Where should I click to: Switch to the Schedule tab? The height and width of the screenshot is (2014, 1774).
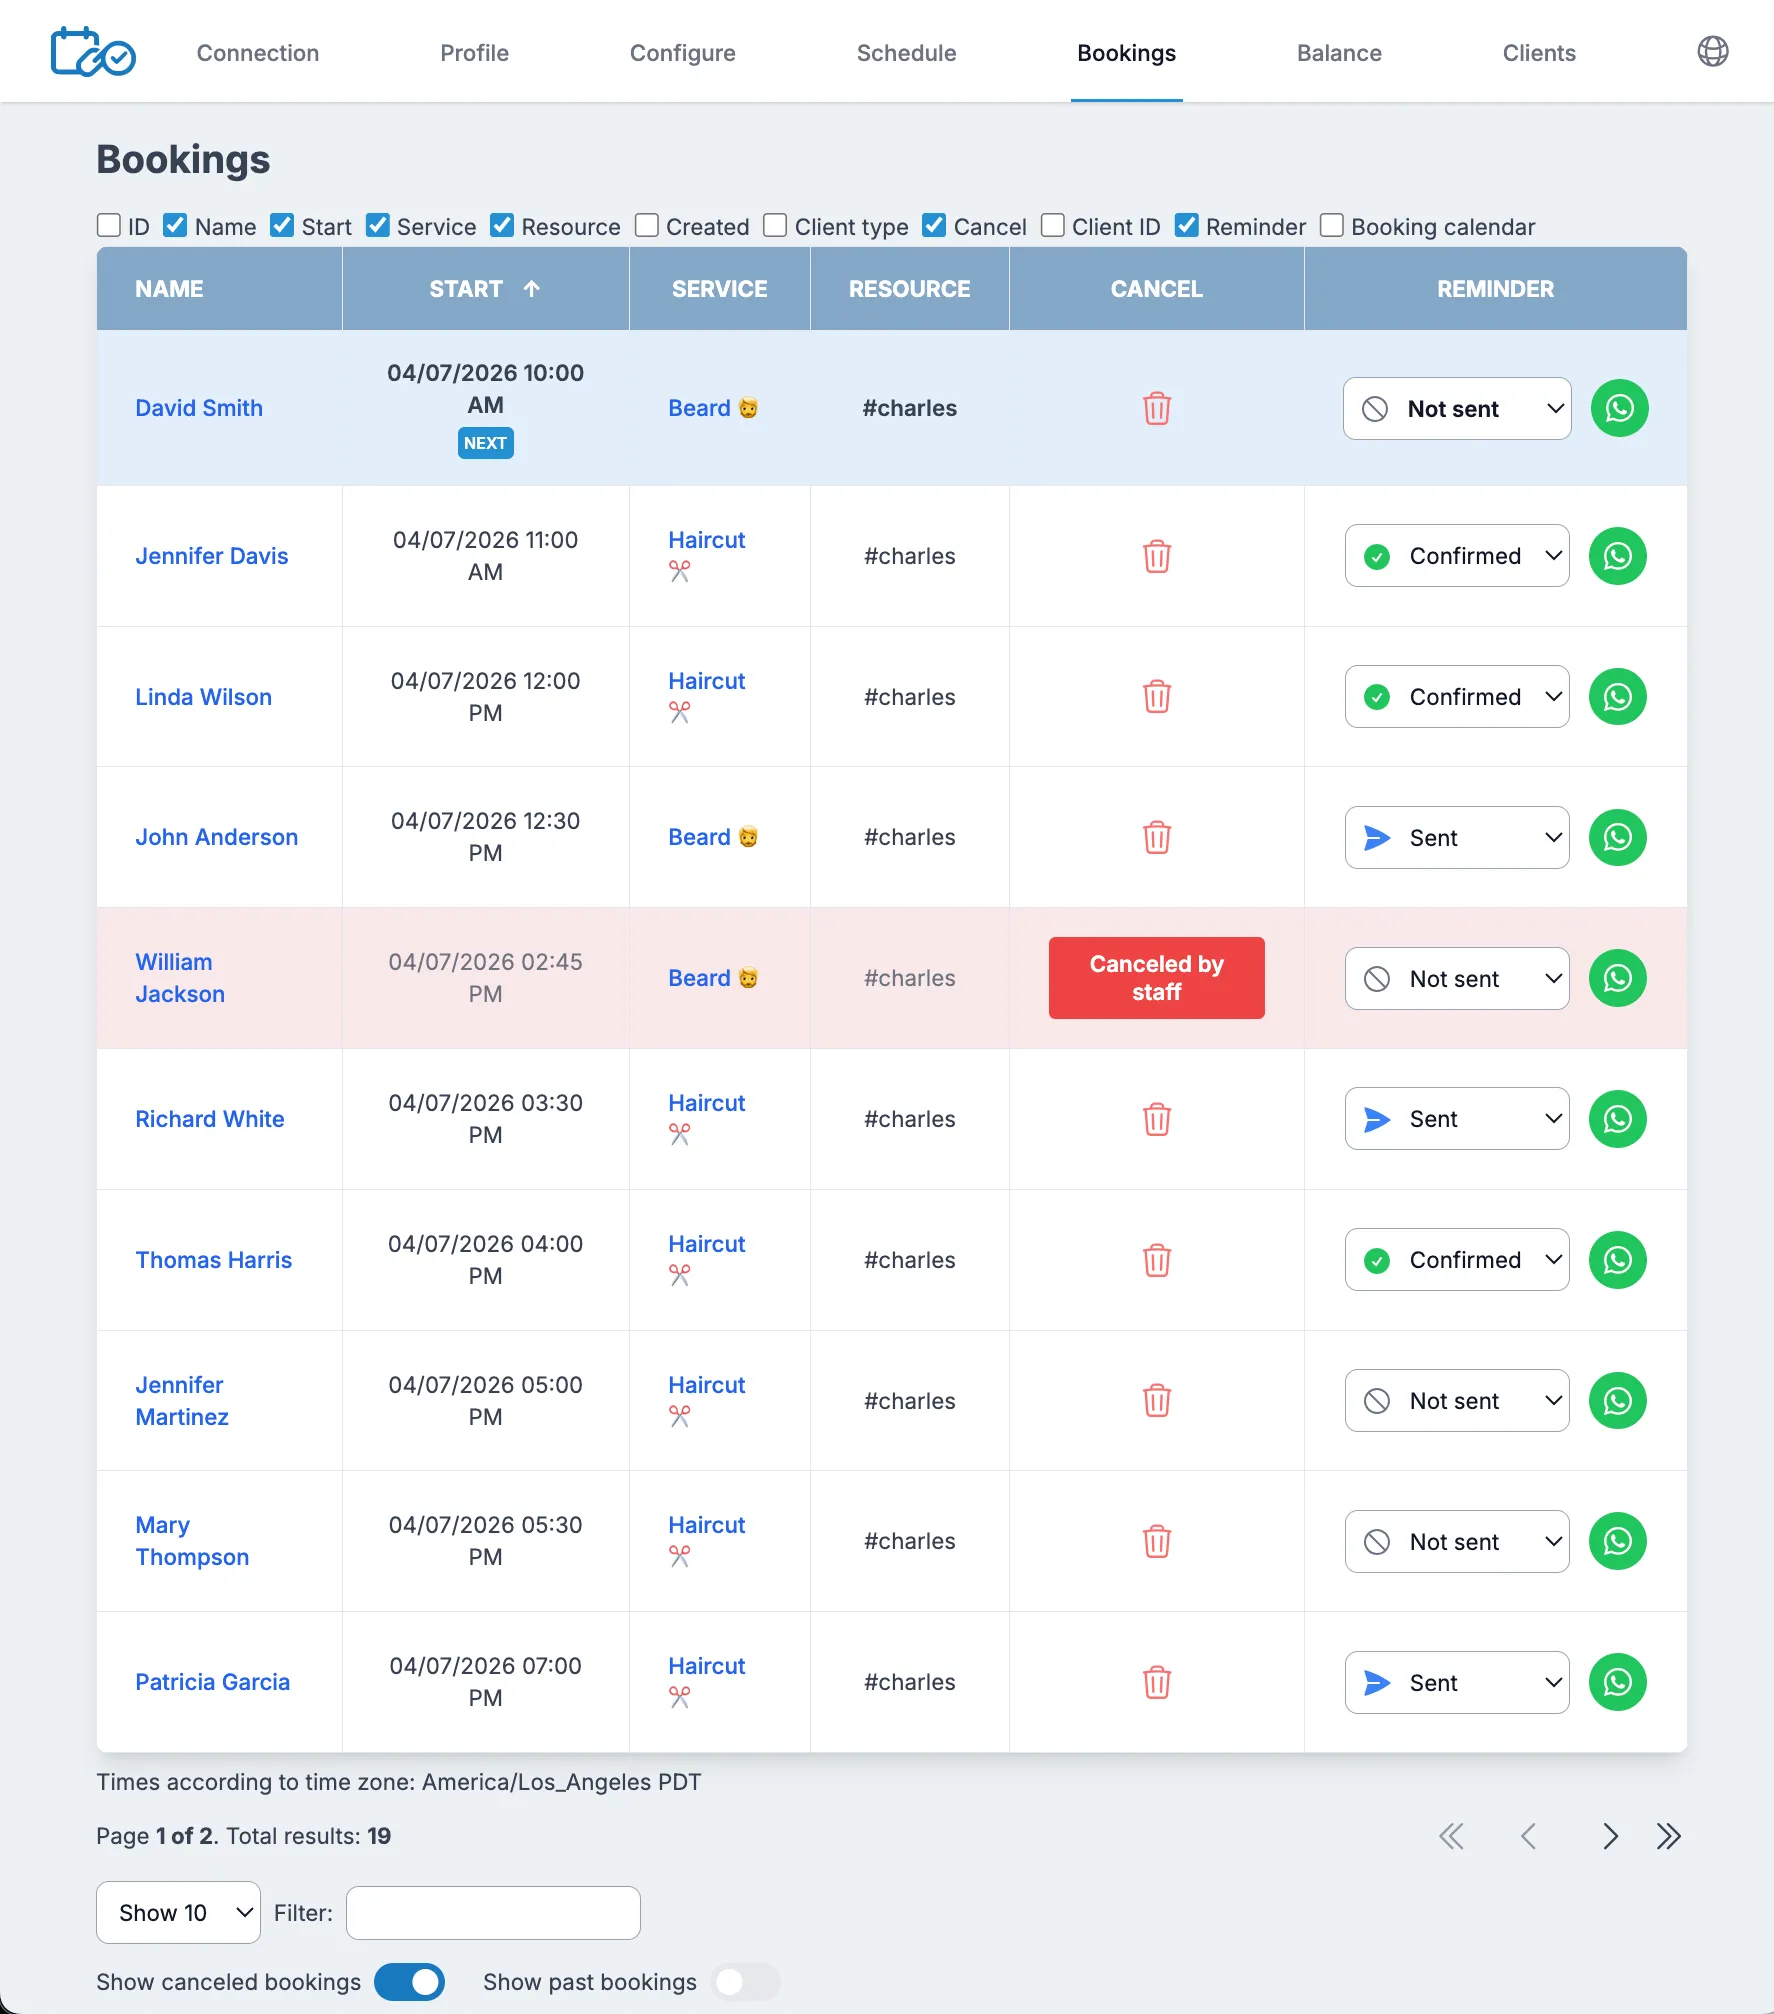[906, 53]
